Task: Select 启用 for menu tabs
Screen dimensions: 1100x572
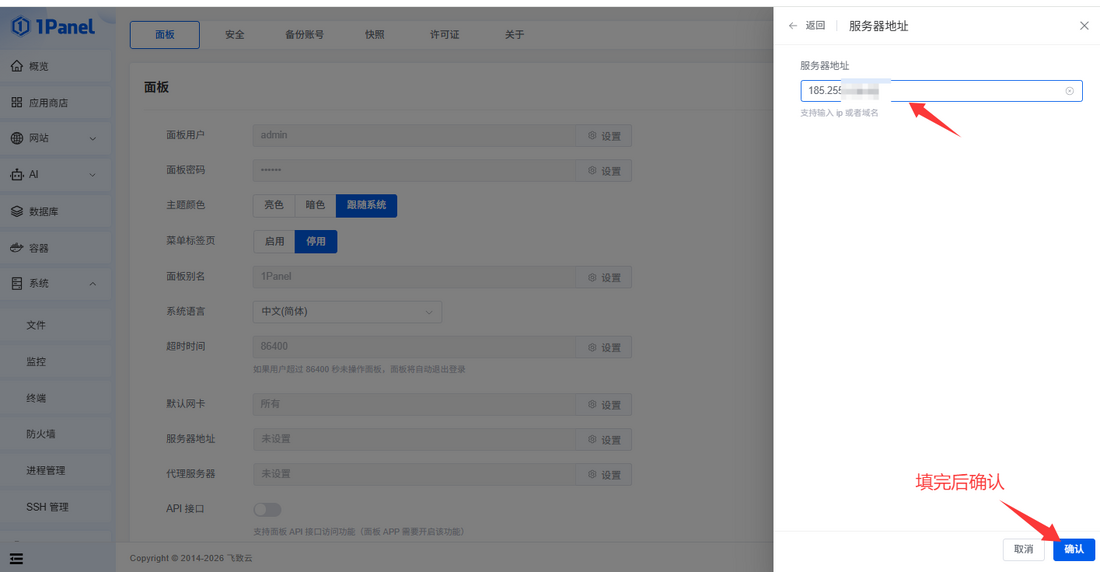Action: tap(274, 241)
